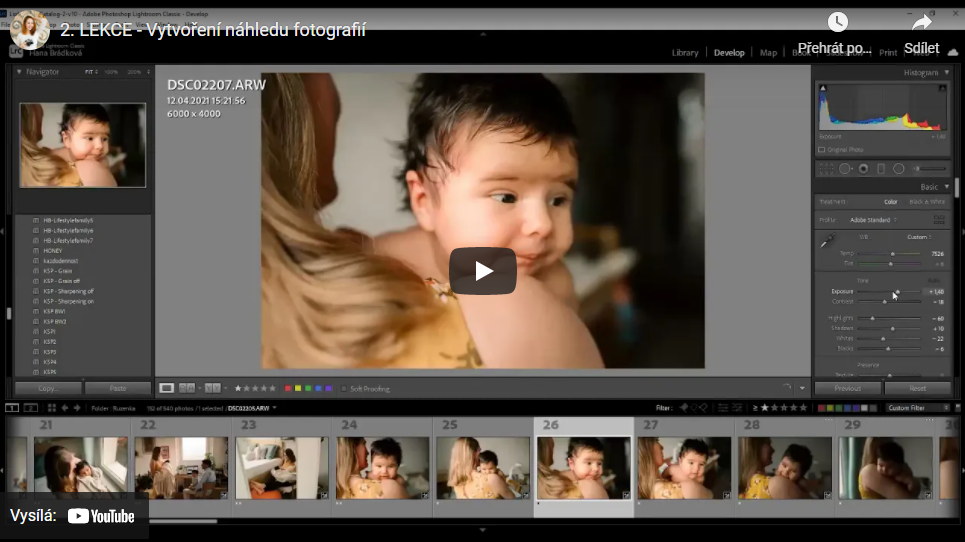
Task: Click the Exposure slider handle
Action: [x=897, y=292]
